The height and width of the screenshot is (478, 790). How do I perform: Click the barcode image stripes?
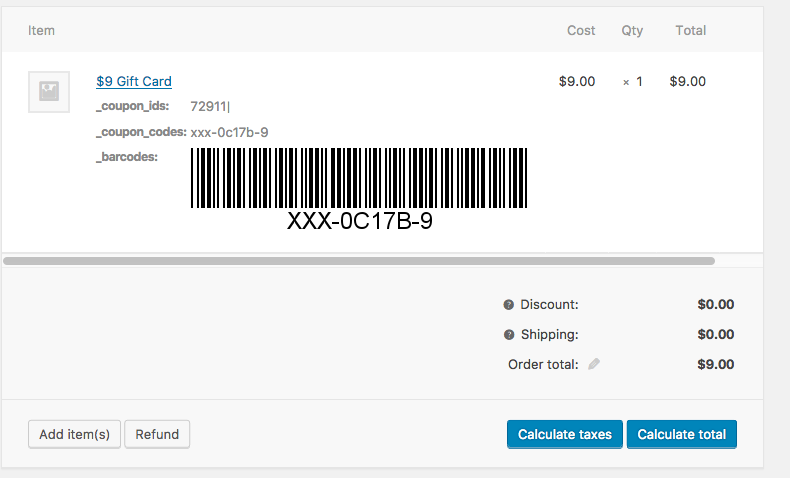[359, 179]
